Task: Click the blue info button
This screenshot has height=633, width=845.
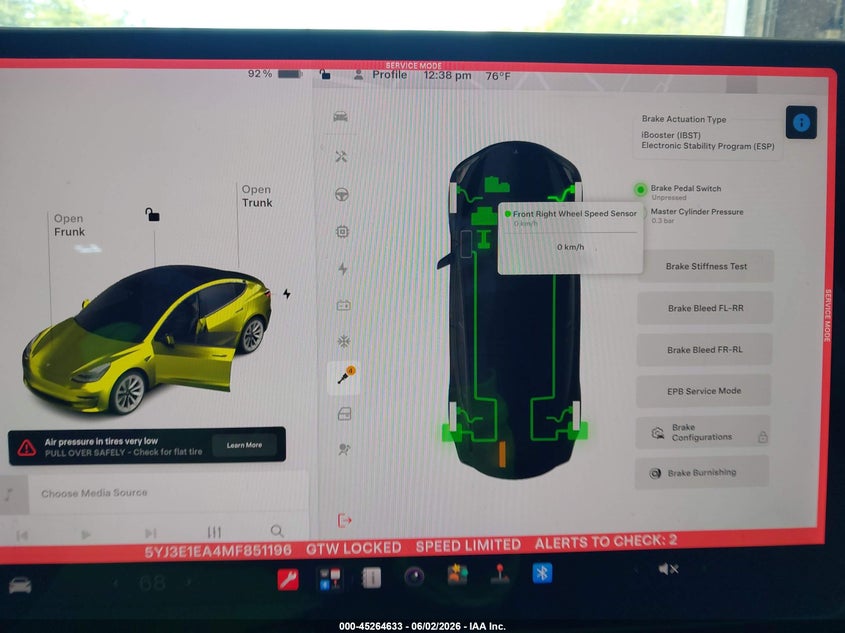Action: click(801, 122)
